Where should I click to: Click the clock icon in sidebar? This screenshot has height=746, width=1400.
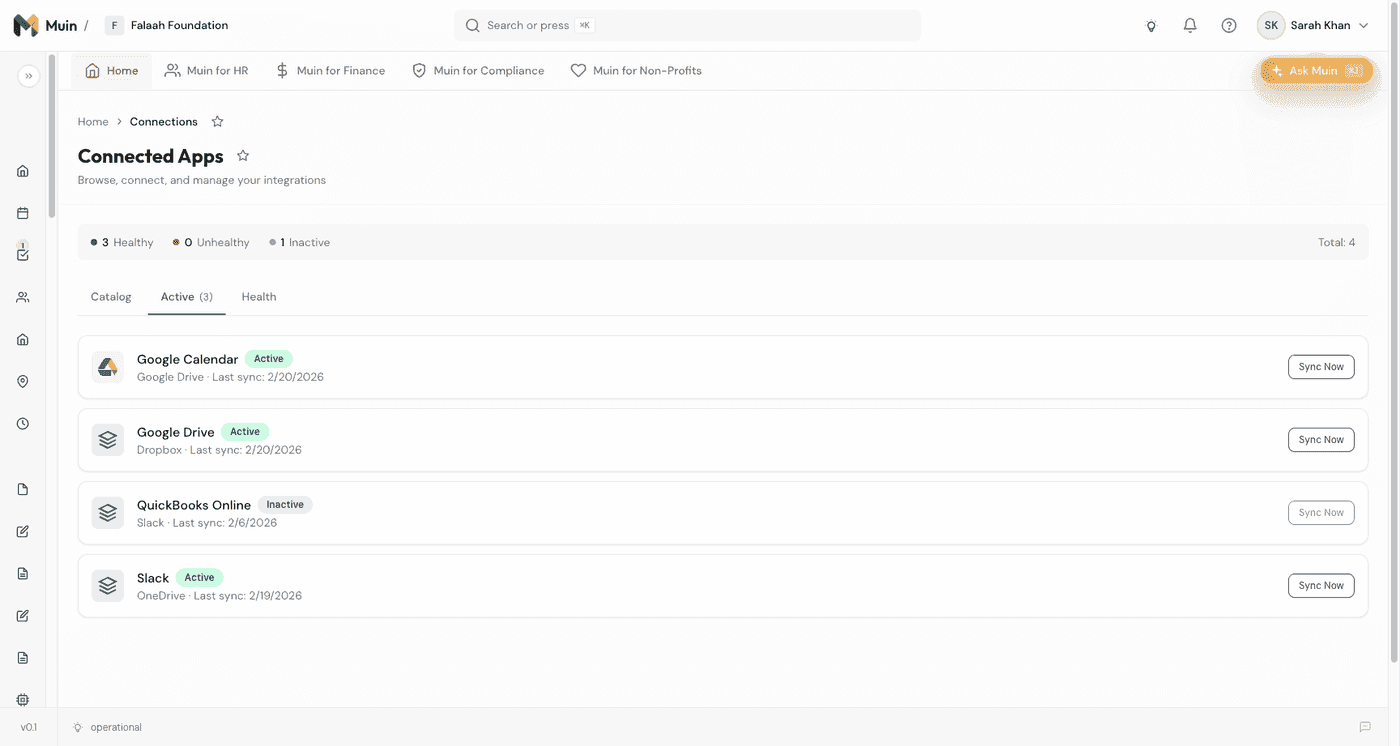point(23,424)
